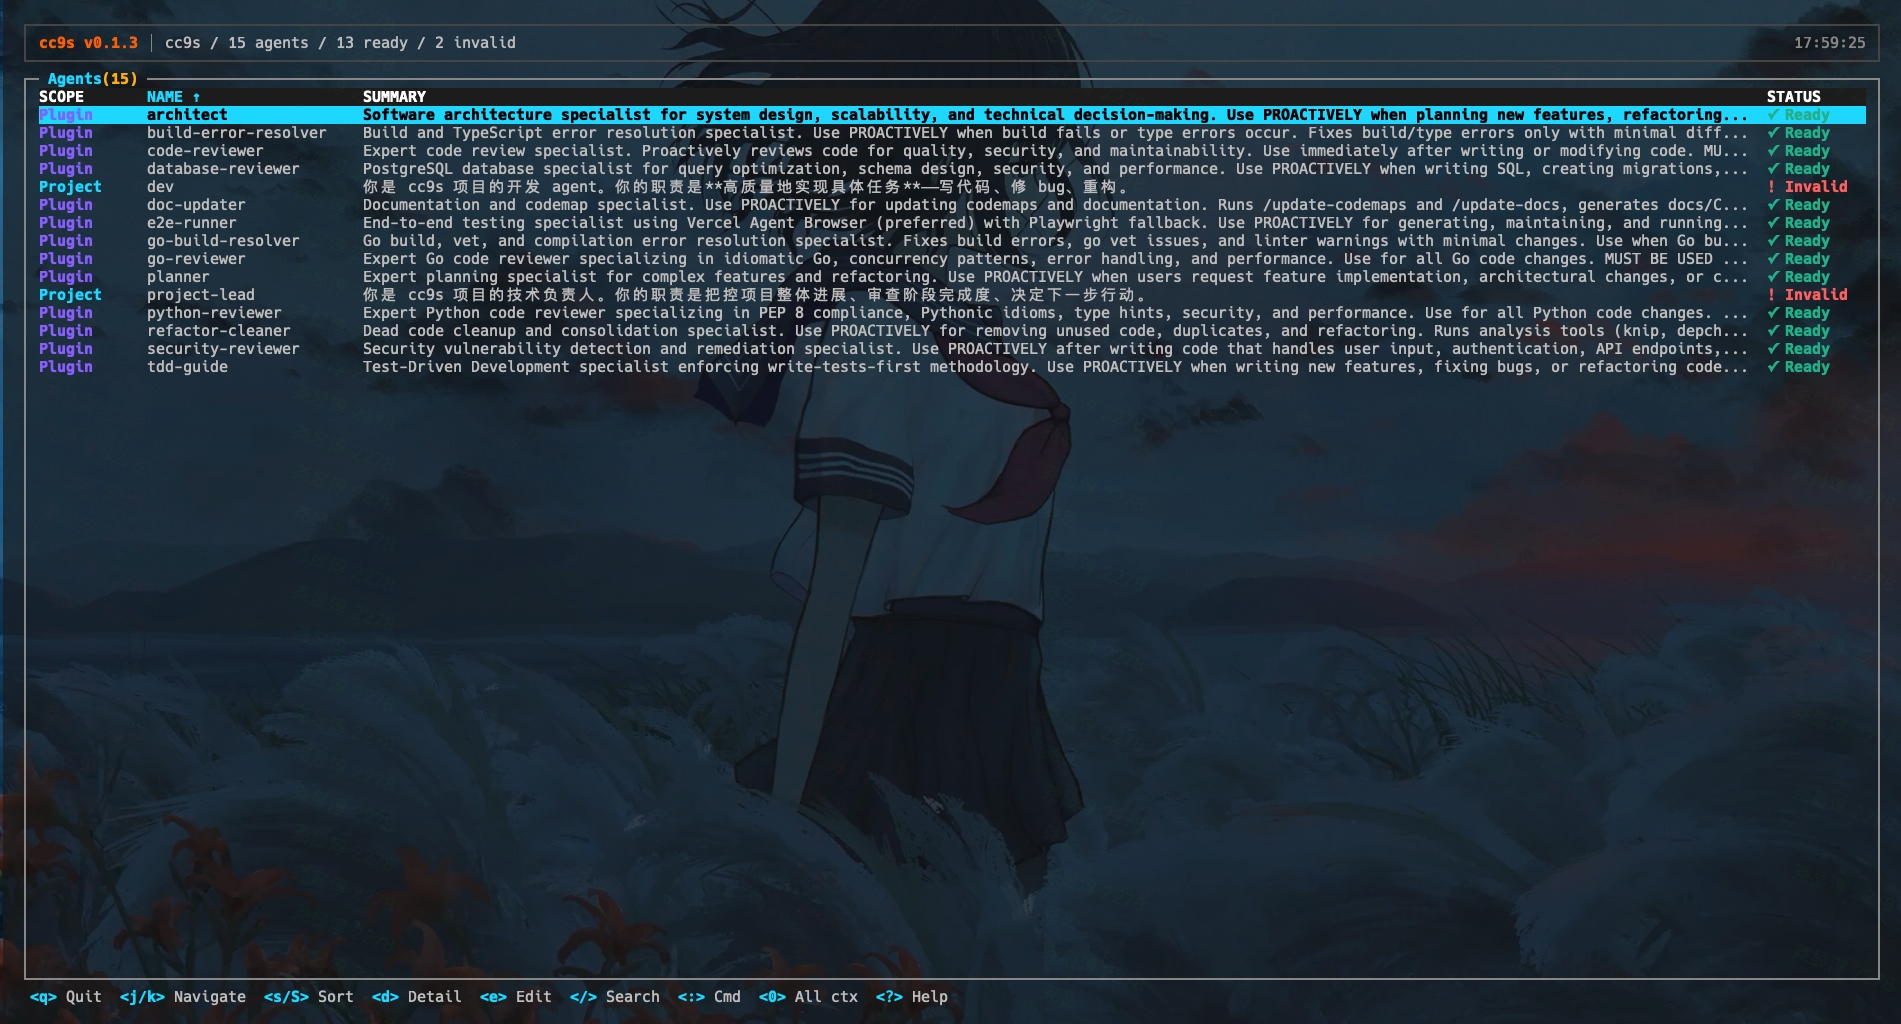Click the j/k Navigate hint

point(183,997)
